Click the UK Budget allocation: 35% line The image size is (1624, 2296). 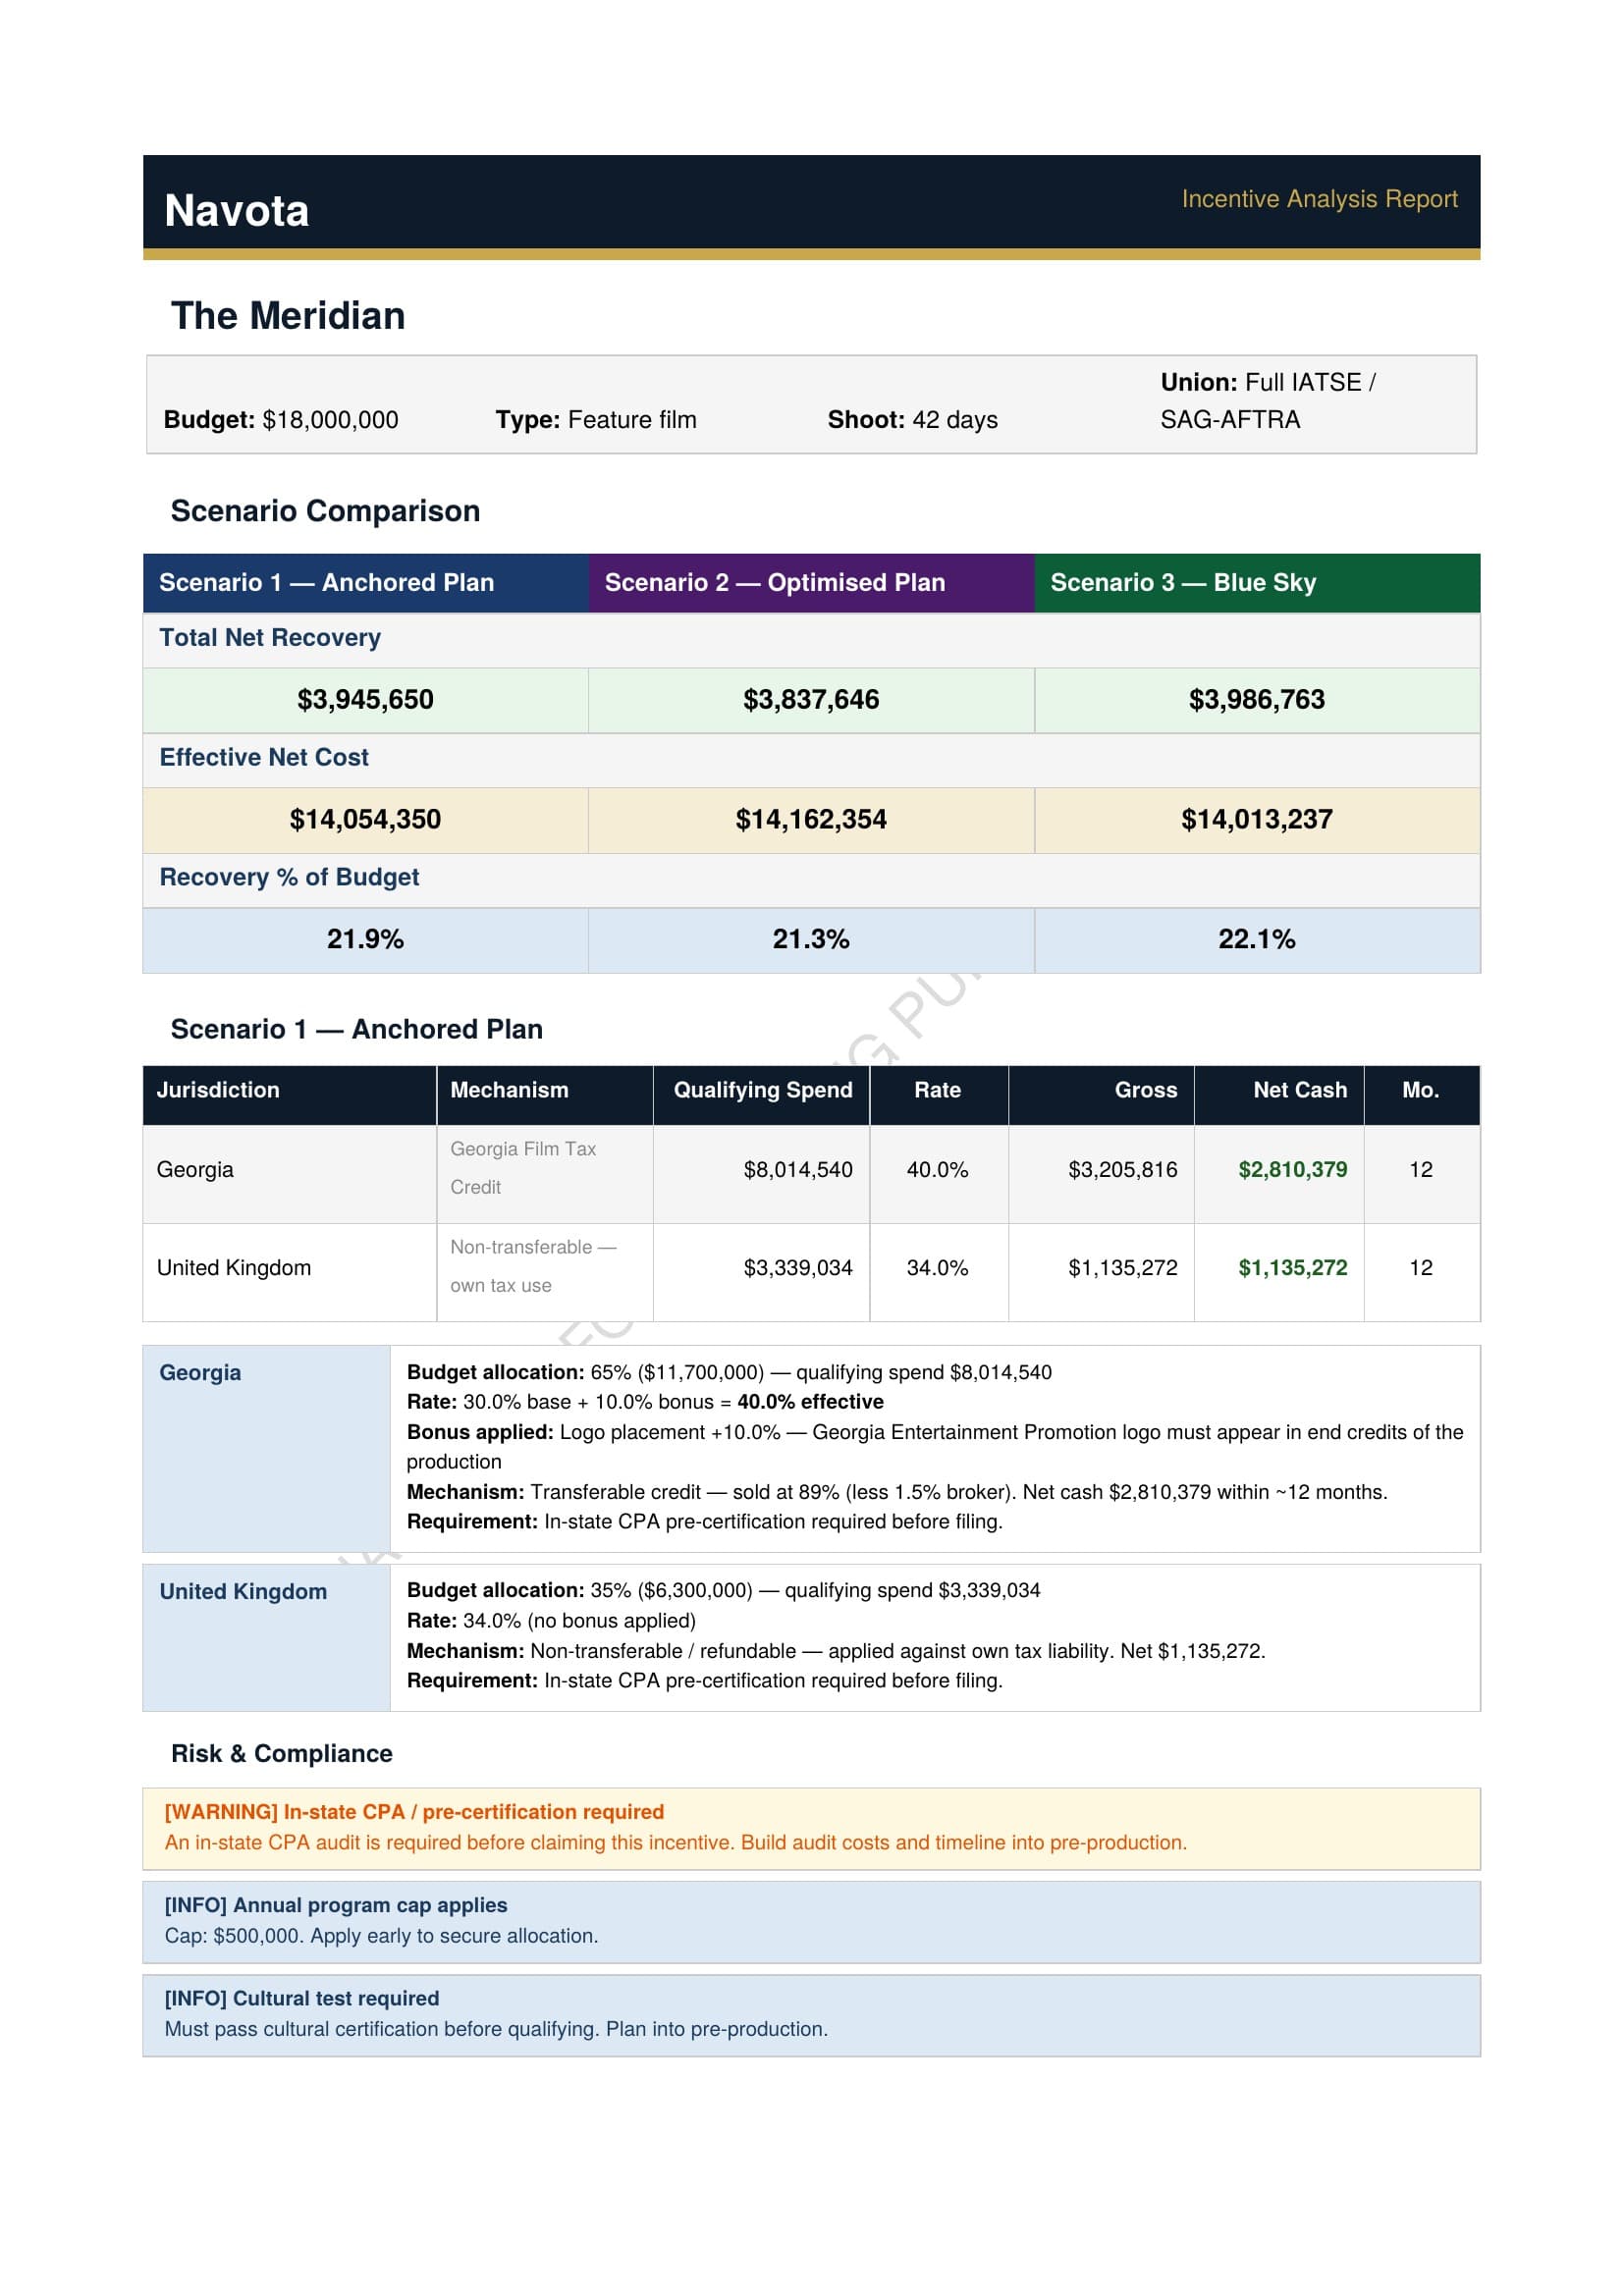(x=723, y=1591)
